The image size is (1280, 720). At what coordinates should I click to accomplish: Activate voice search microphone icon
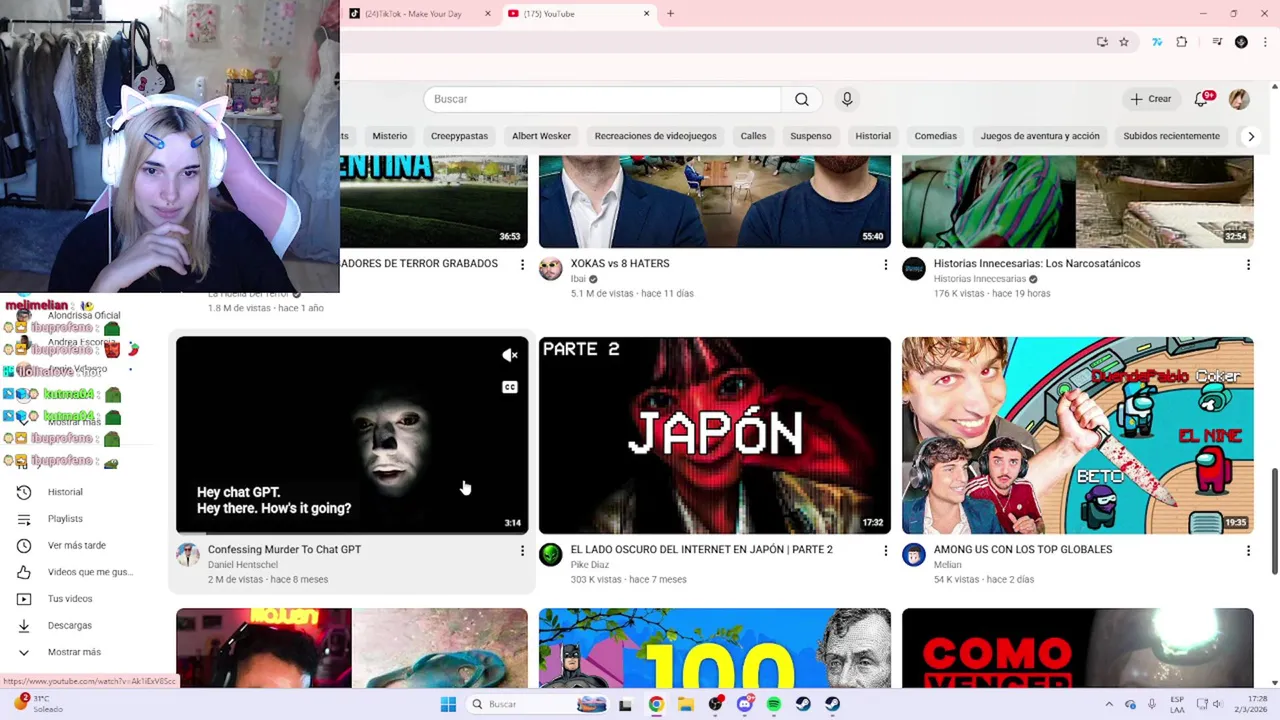(x=847, y=99)
